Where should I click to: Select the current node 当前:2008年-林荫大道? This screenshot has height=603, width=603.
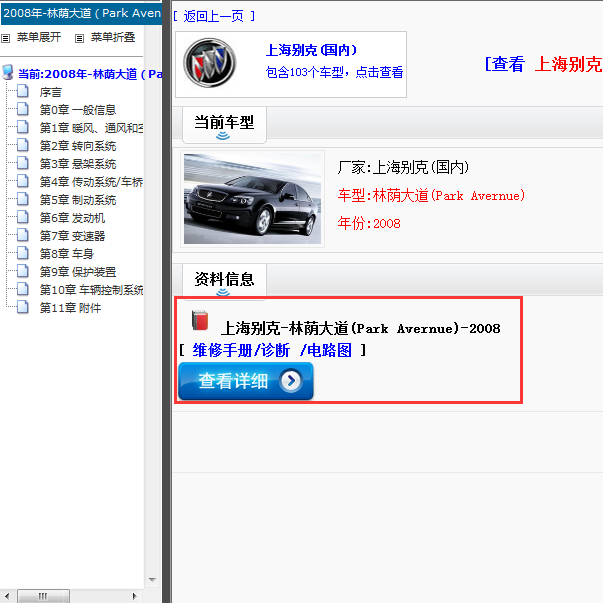click(90, 74)
